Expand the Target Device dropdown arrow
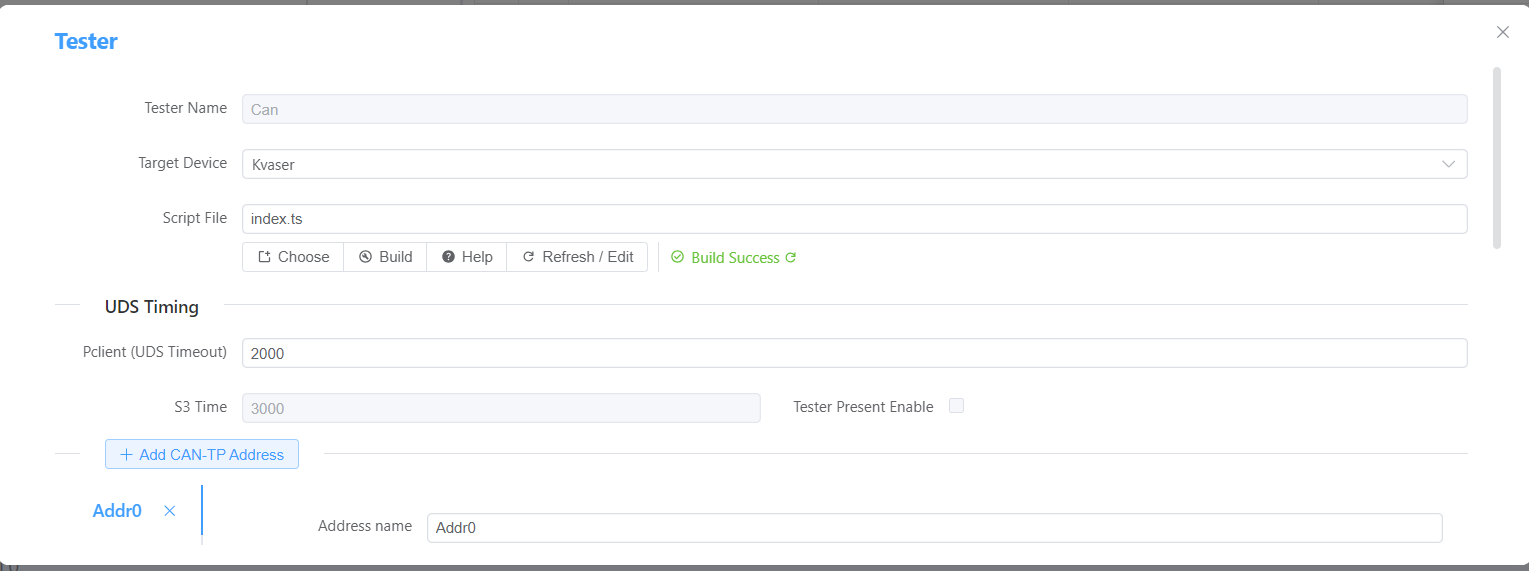1529x571 pixels. point(1448,164)
